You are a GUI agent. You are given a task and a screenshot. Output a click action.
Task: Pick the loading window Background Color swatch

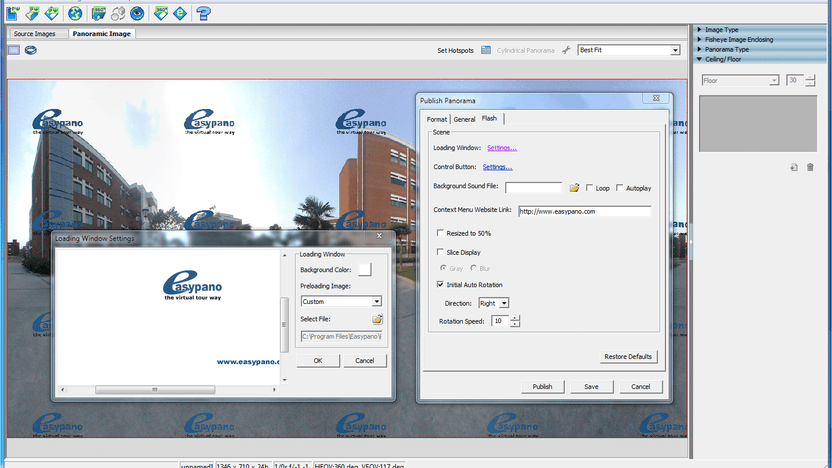[x=365, y=270]
